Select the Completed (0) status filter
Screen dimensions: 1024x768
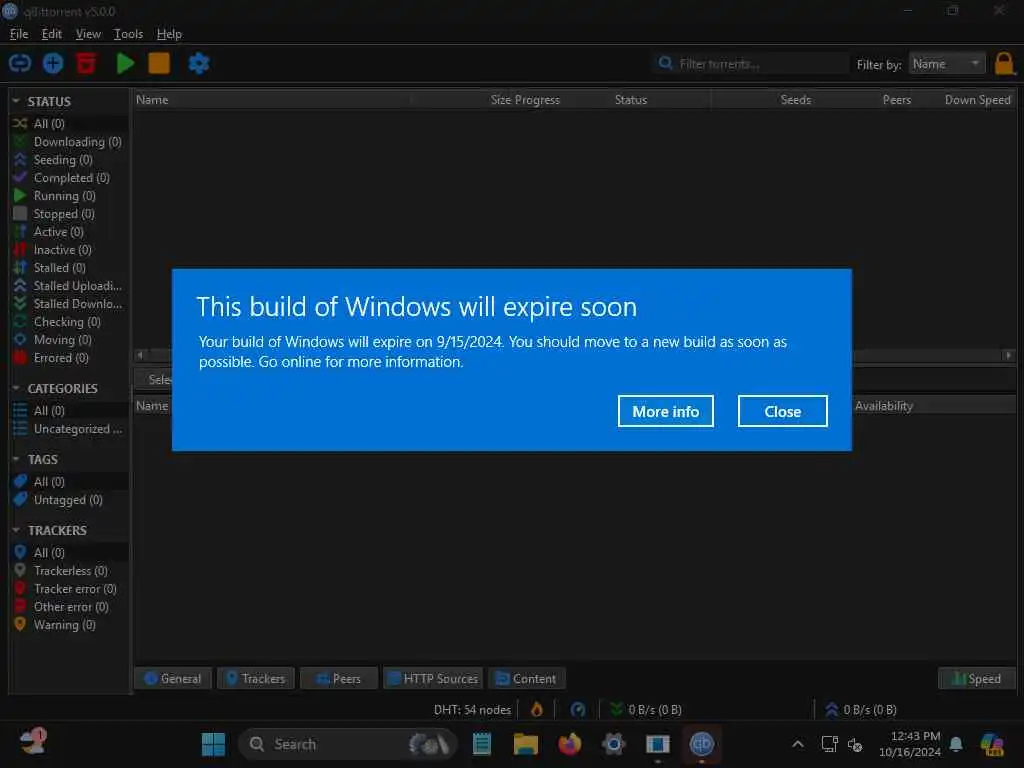[68, 178]
